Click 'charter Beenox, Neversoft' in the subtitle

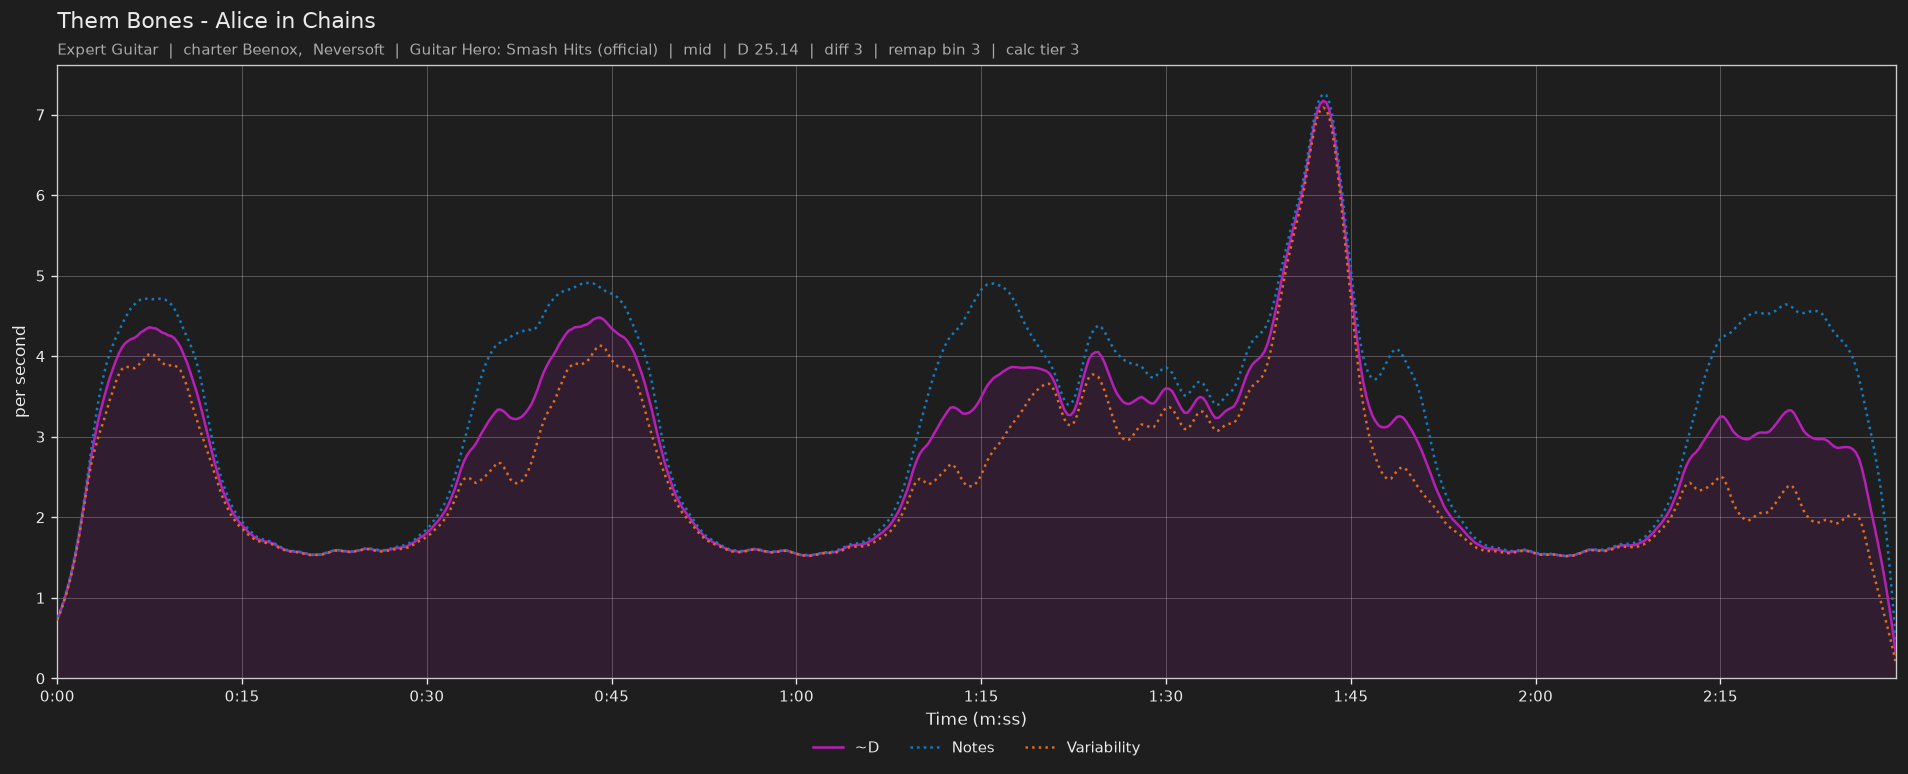pos(284,50)
